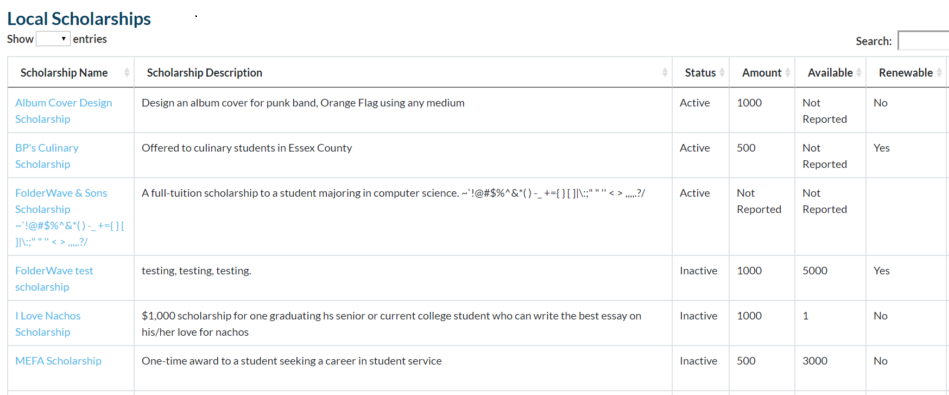Sort by Available column
The image size is (949, 395).
tap(830, 73)
